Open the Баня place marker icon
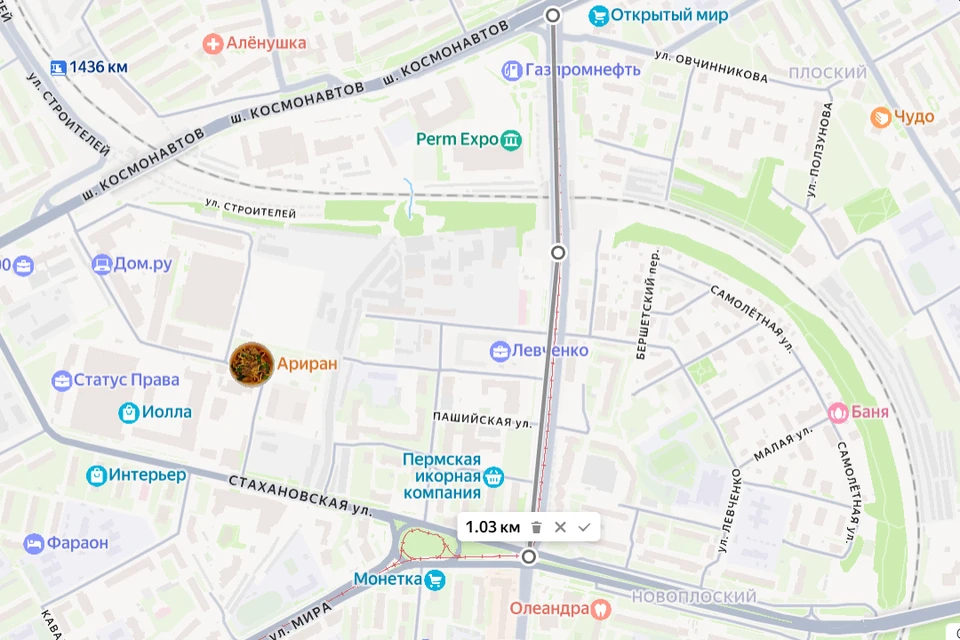Screen dimensions: 960x640 [838, 412]
